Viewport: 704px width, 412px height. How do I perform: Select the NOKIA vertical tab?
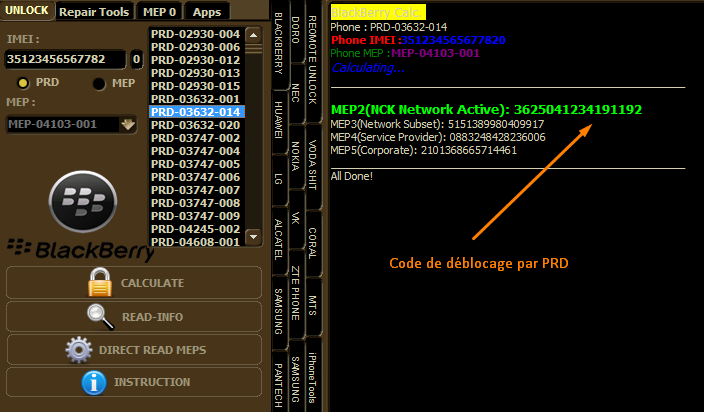295,156
